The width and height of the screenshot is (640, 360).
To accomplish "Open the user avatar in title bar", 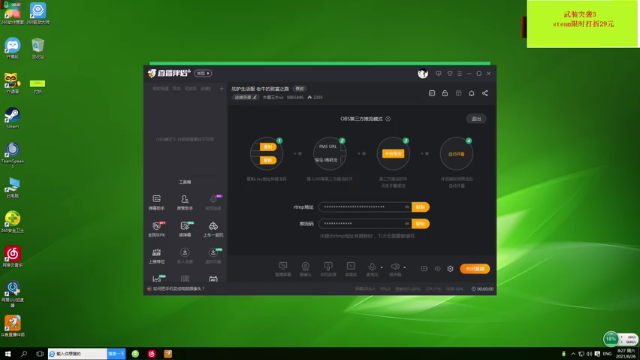I will pyautogui.click(x=423, y=73).
